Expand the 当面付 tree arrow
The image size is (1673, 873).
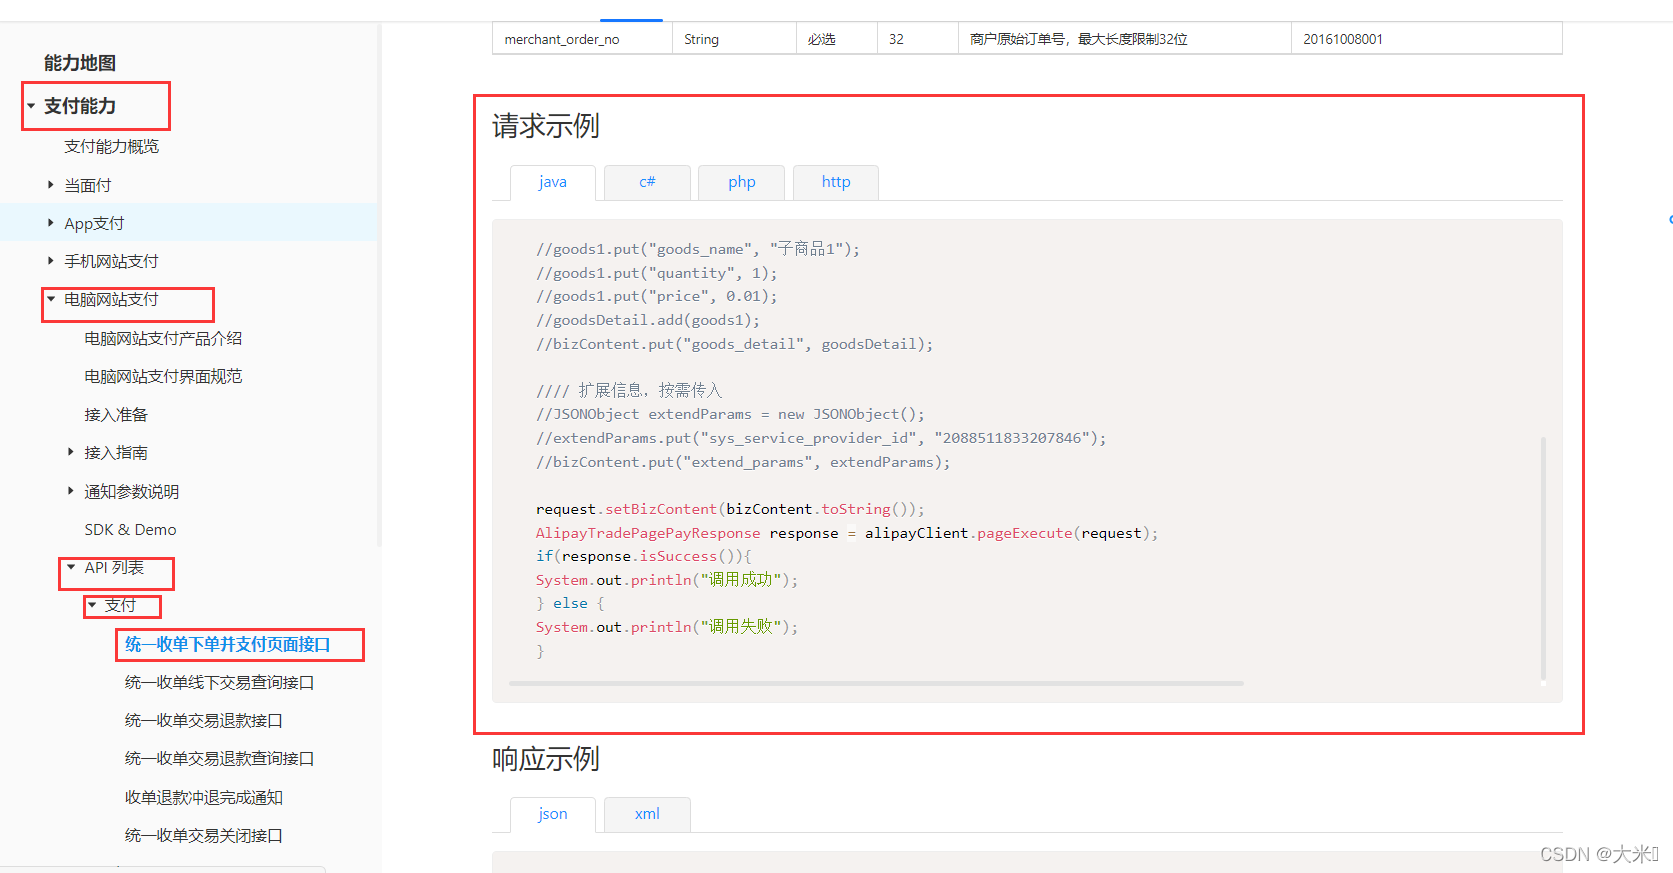[x=51, y=185]
